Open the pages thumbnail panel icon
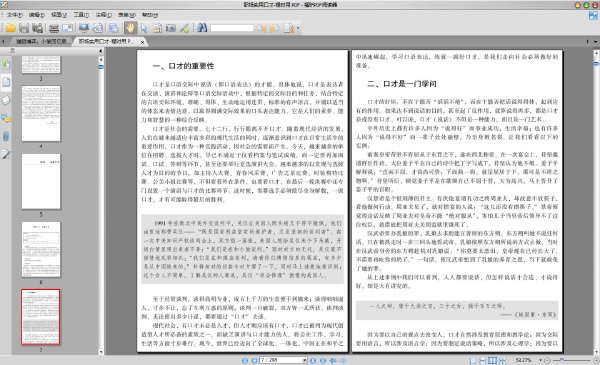This screenshot has width=600, height=365. pos(6,81)
